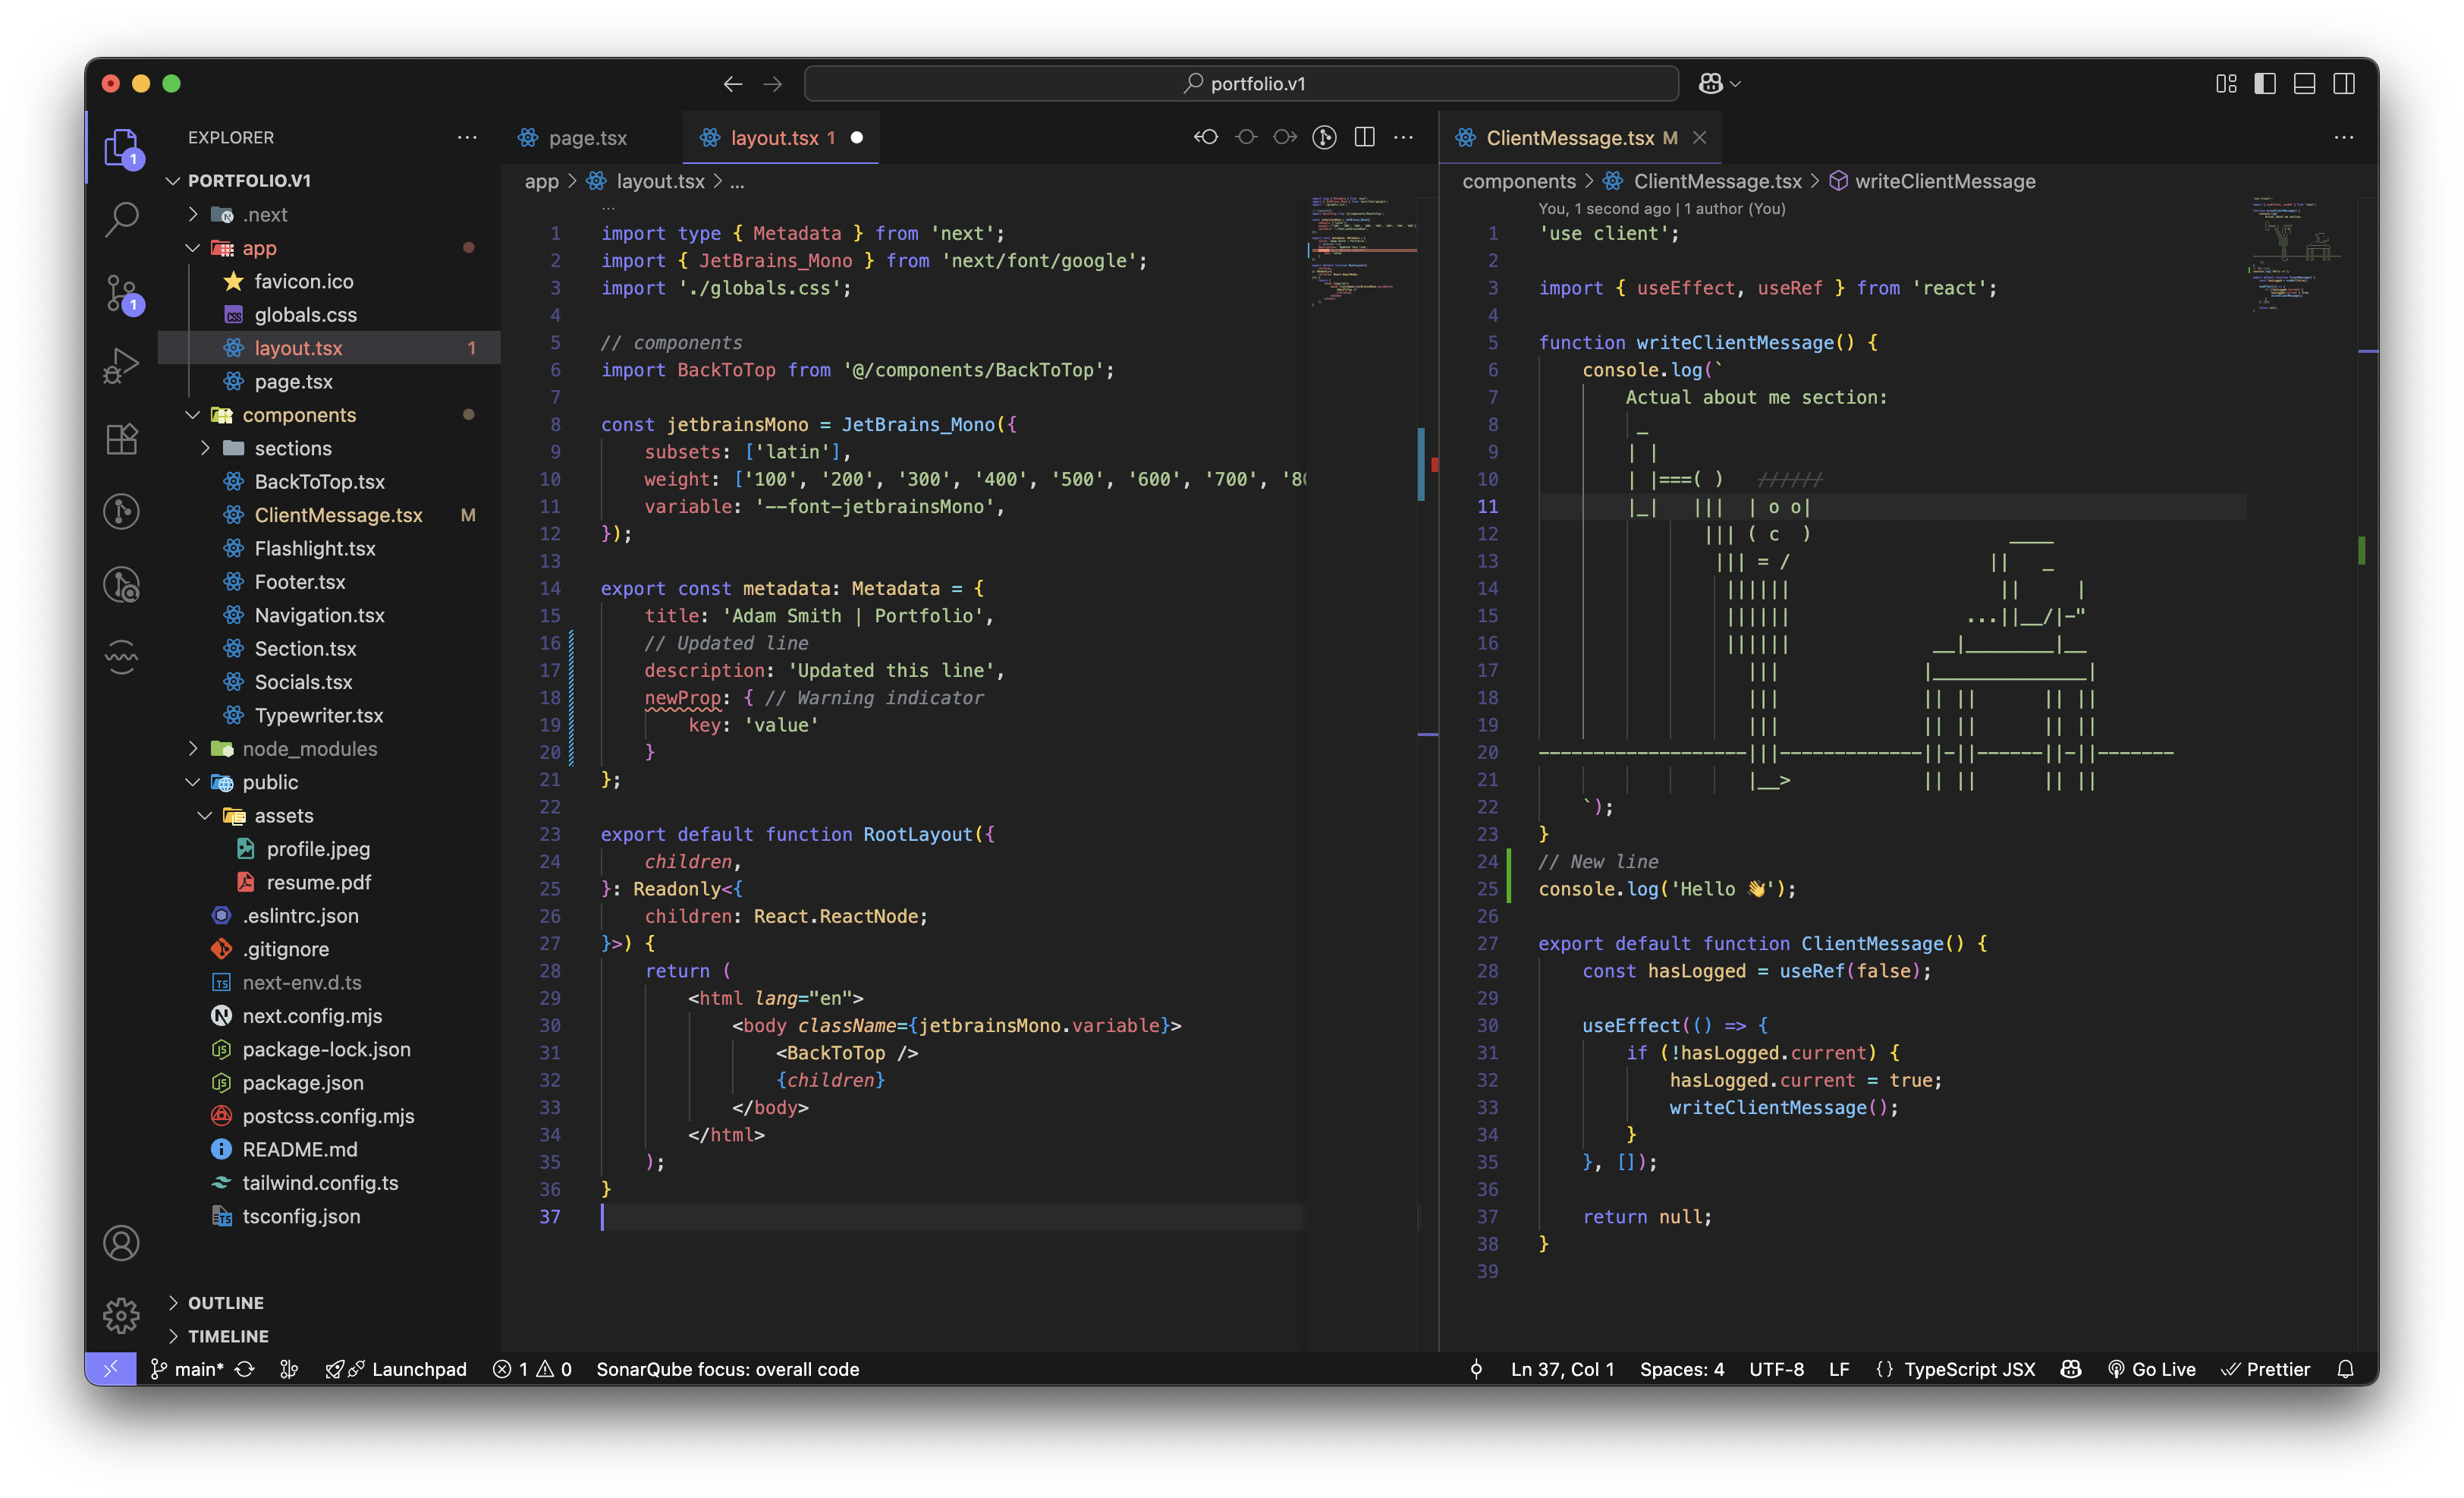The image size is (2464, 1498).
Task: Expand the node_modules folder
Action: [194, 749]
